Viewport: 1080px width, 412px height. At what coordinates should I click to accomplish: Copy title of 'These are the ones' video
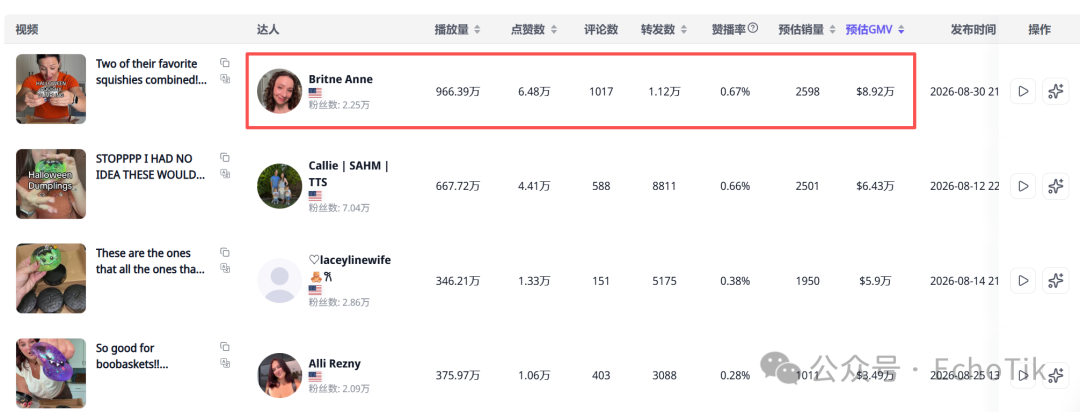pos(225,252)
